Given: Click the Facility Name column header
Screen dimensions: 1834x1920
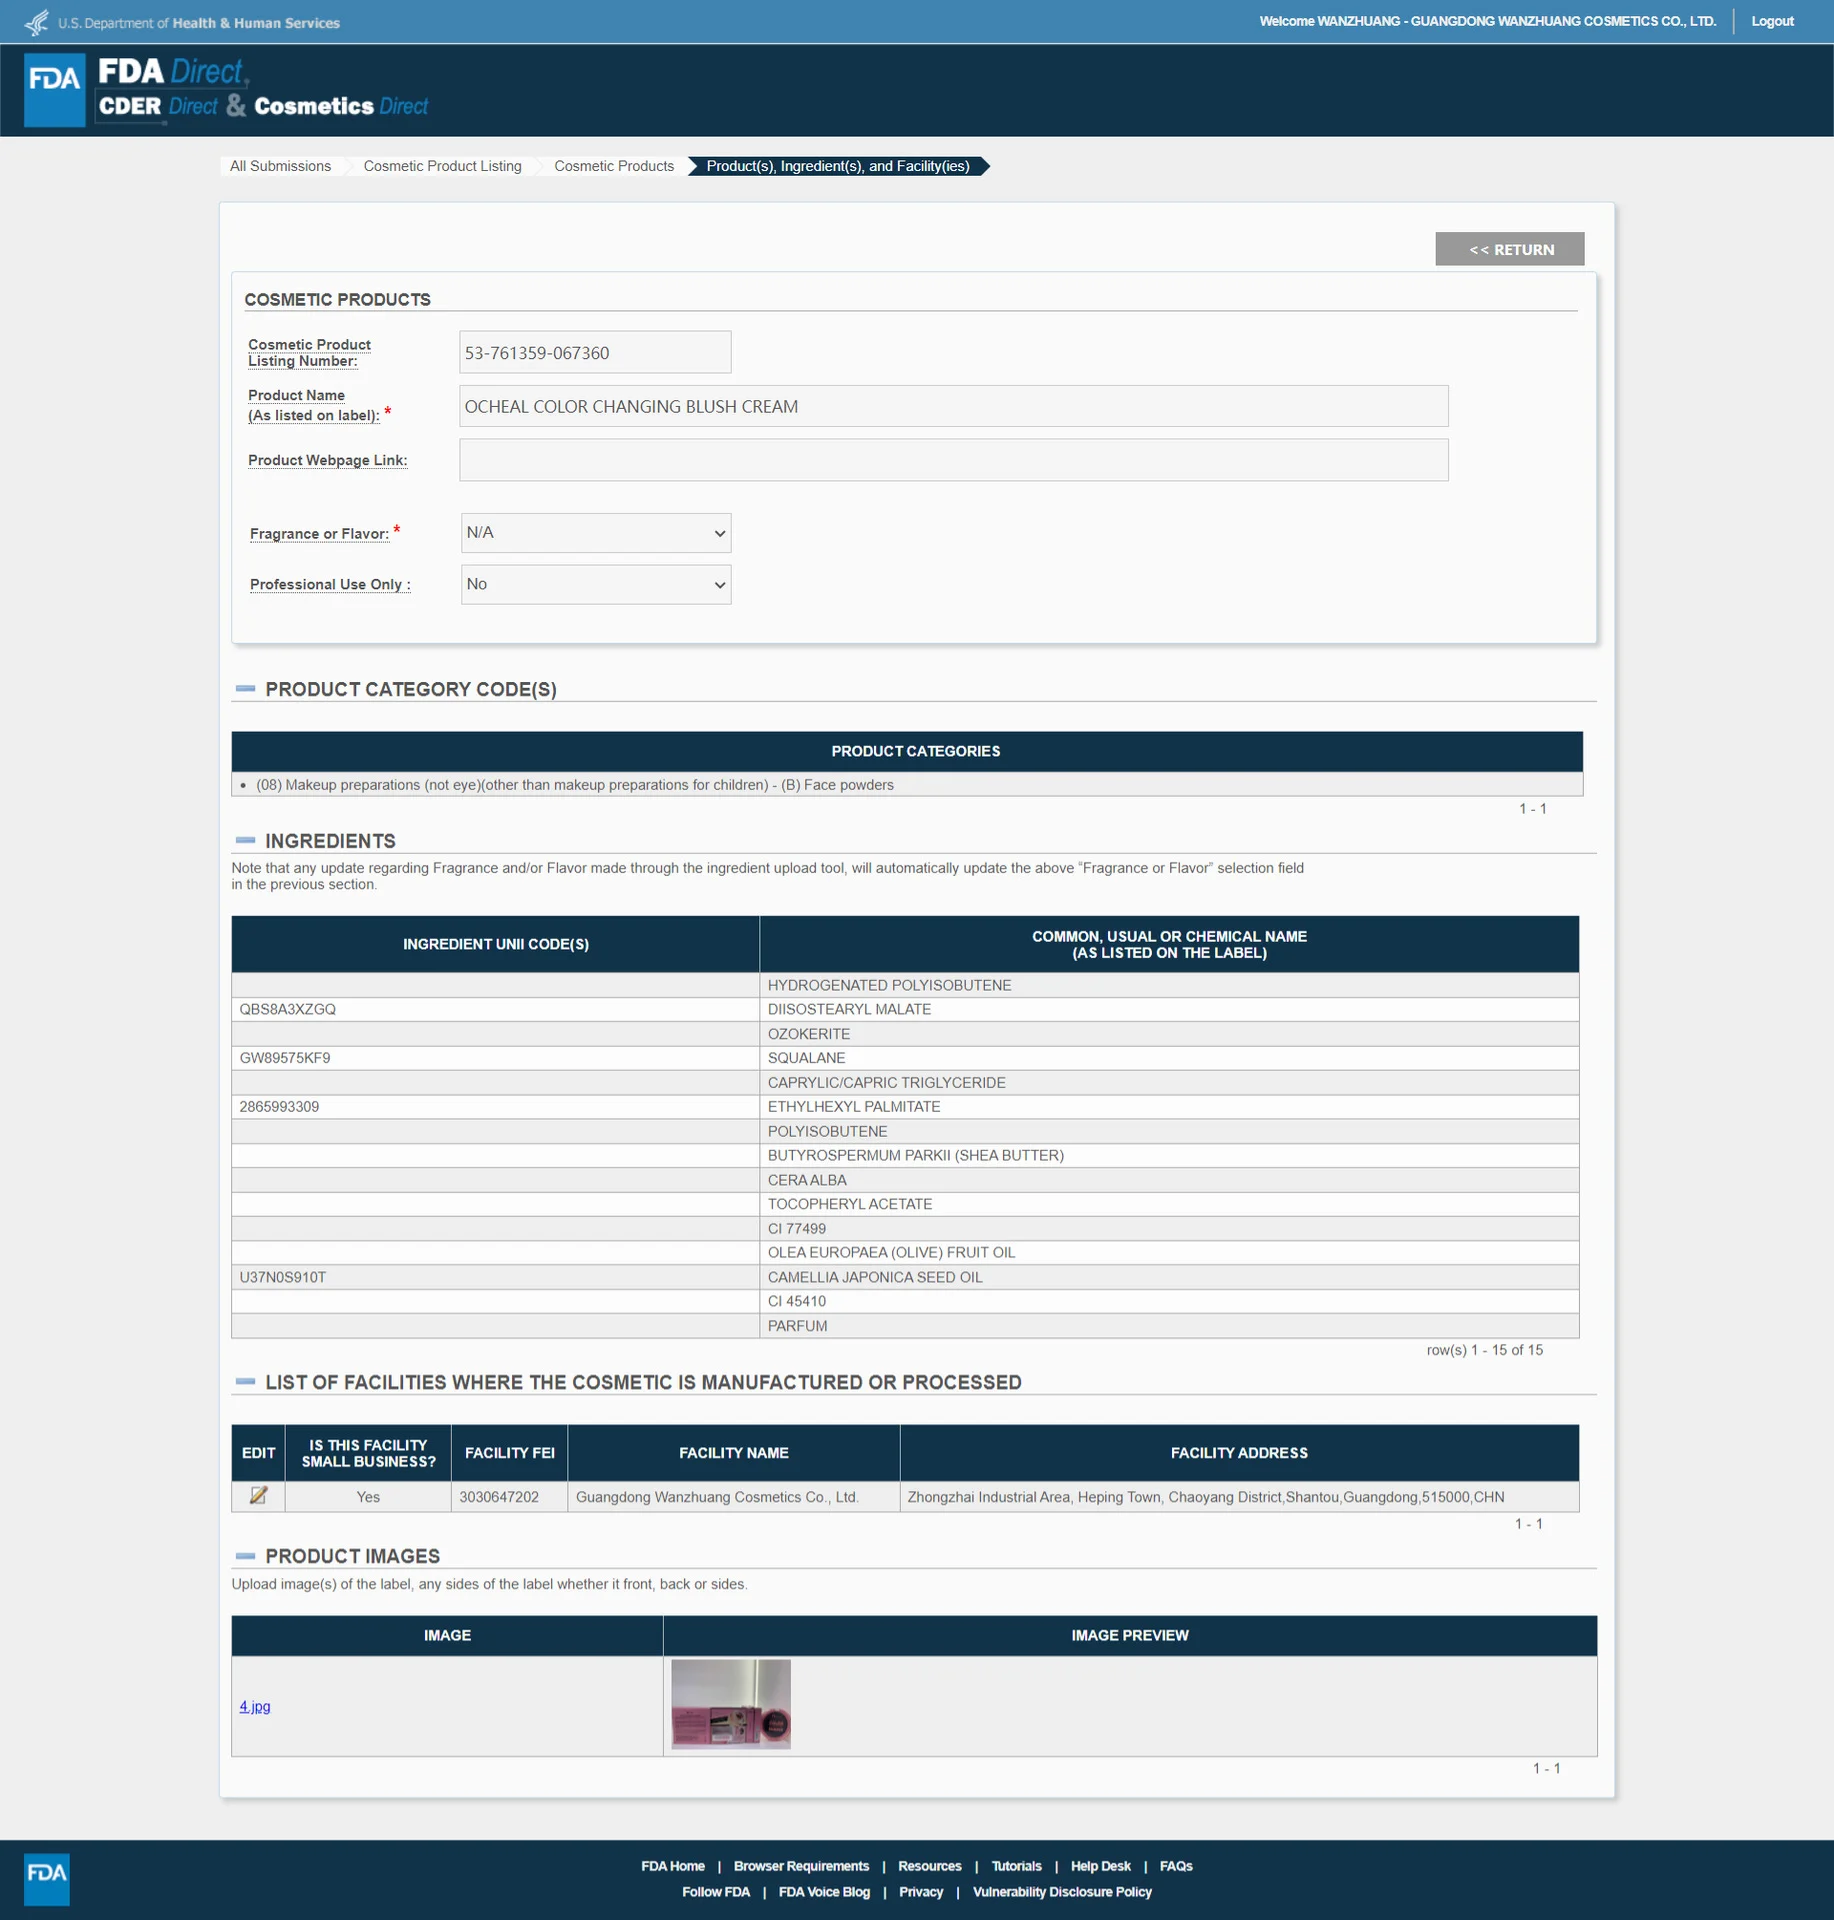Looking at the screenshot, I should pos(733,1453).
